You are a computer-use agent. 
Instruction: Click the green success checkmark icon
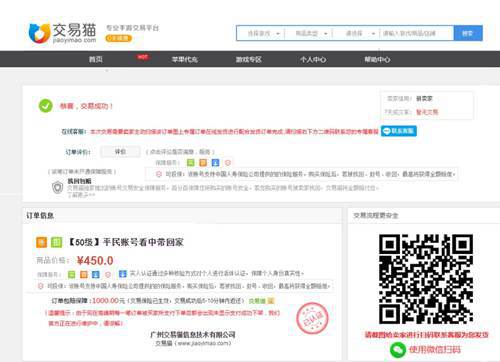(x=46, y=106)
